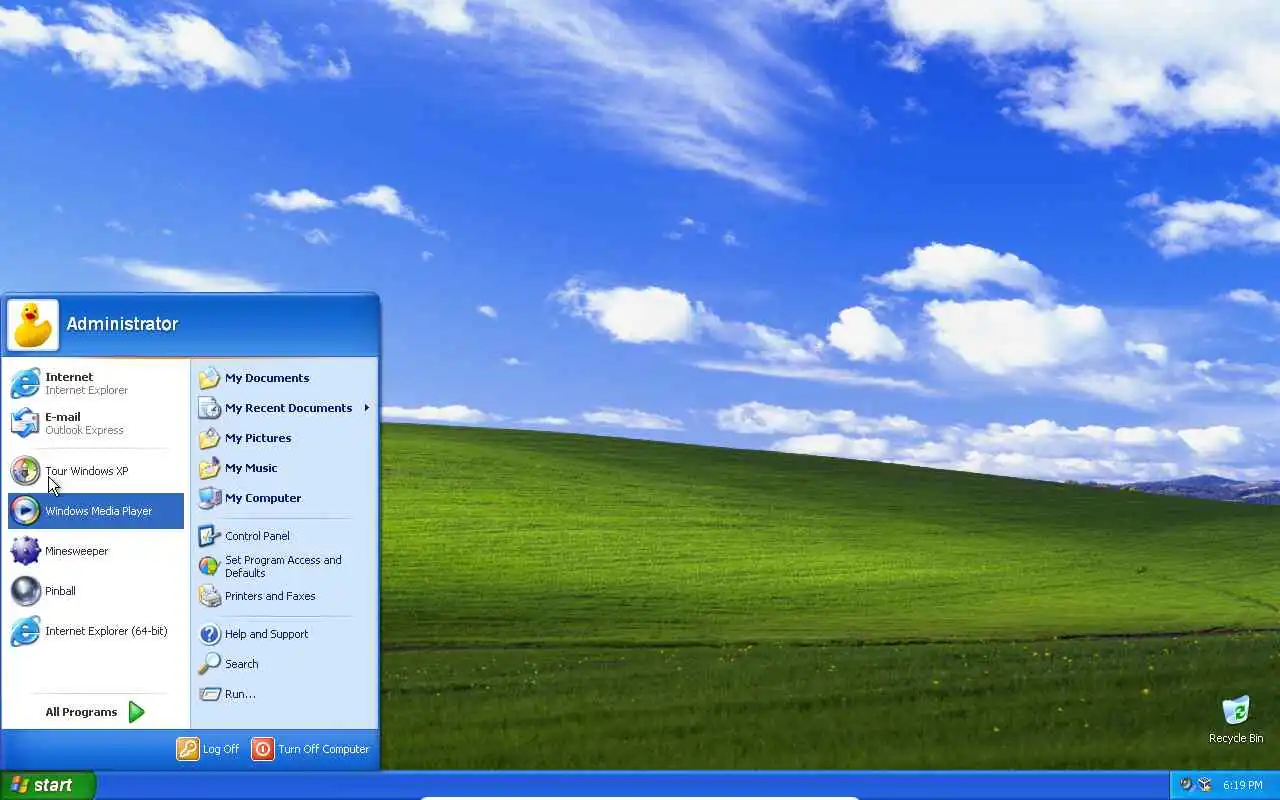Launch the Minesweeper game
1280x800 pixels.
coord(96,551)
